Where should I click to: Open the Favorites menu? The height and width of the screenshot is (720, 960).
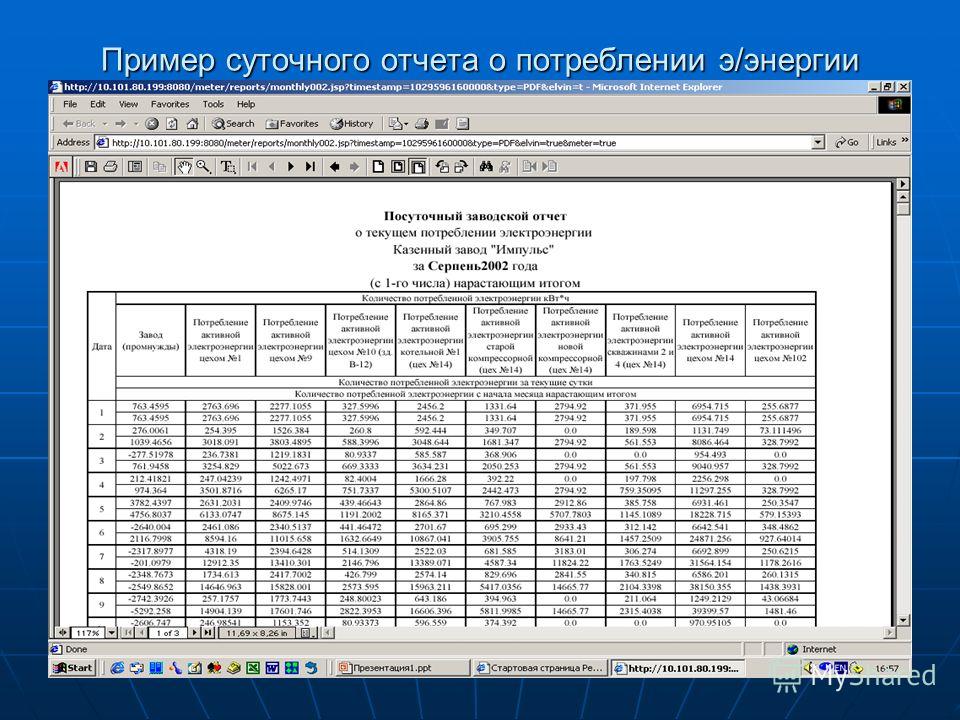170,104
